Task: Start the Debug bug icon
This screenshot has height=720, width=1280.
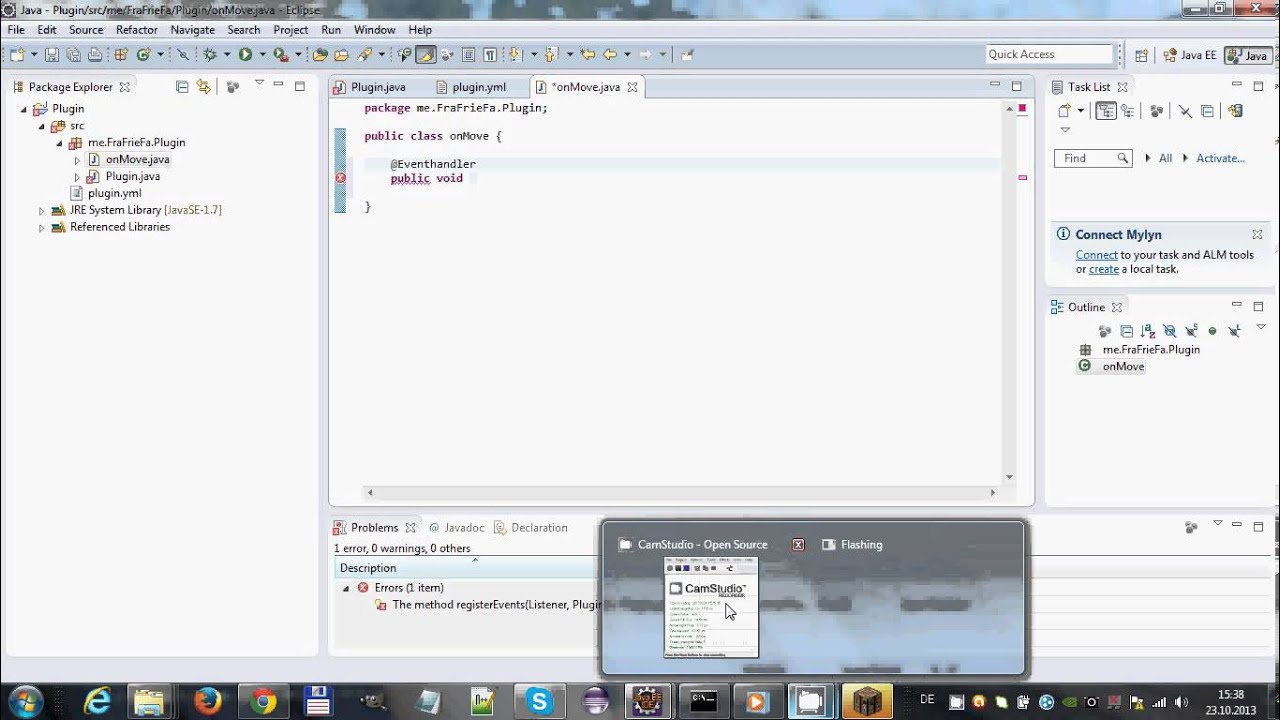Action: click(x=210, y=55)
